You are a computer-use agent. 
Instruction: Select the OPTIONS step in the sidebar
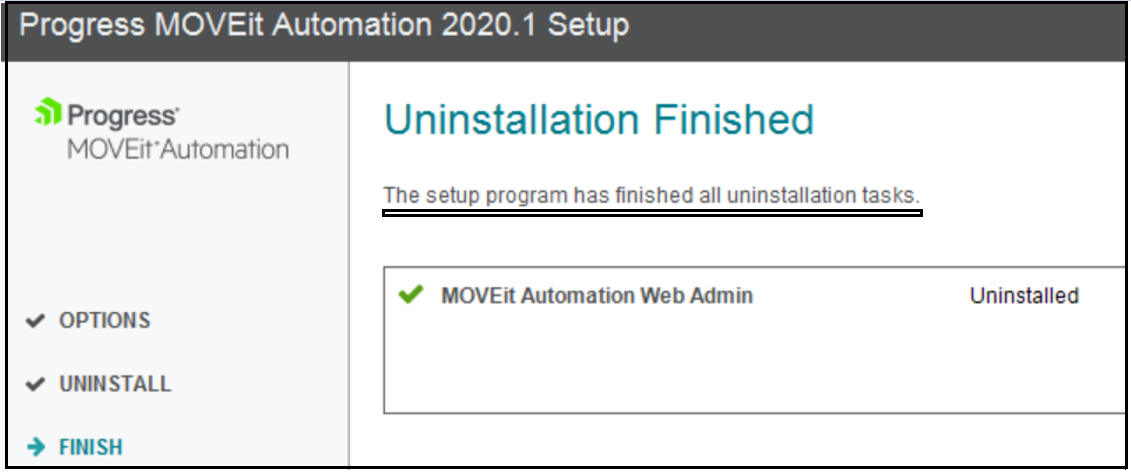pyautogui.click(x=104, y=321)
